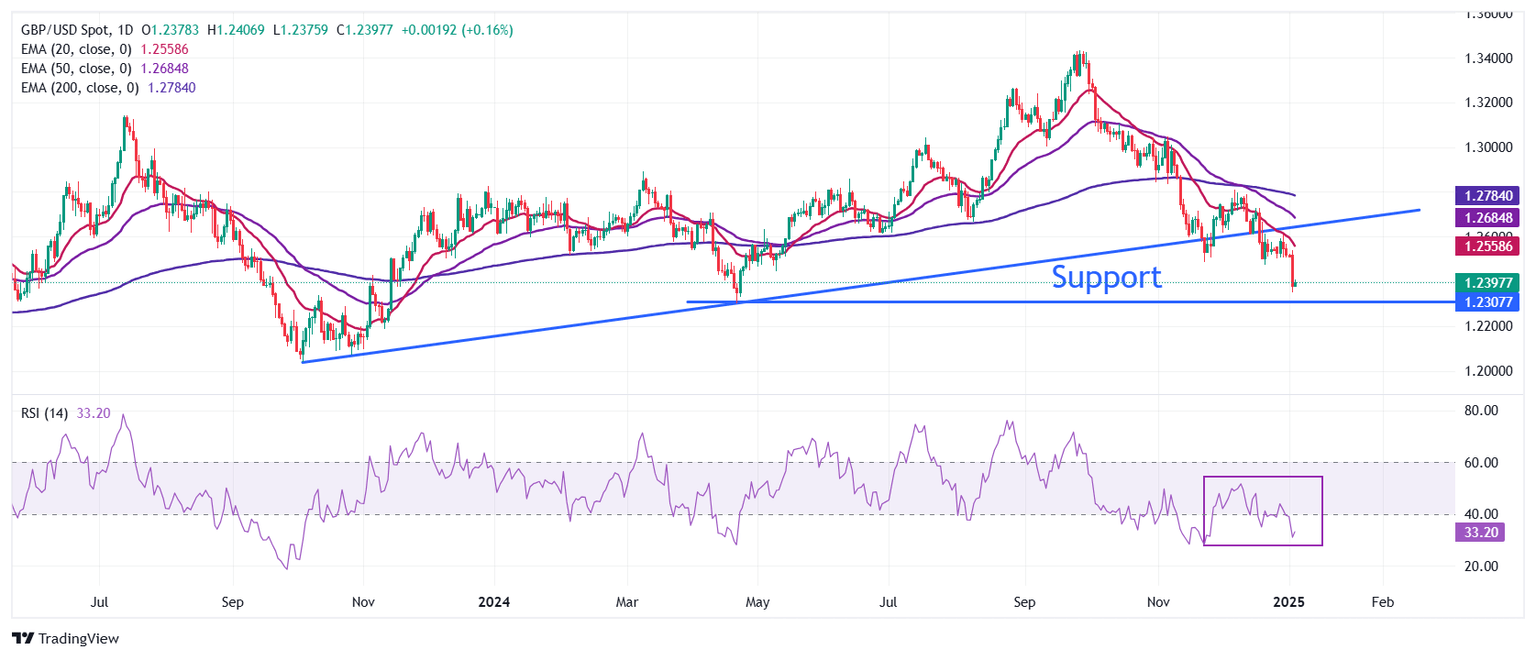Click the green 1.23977 current price tag

click(x=1488, y=283)
